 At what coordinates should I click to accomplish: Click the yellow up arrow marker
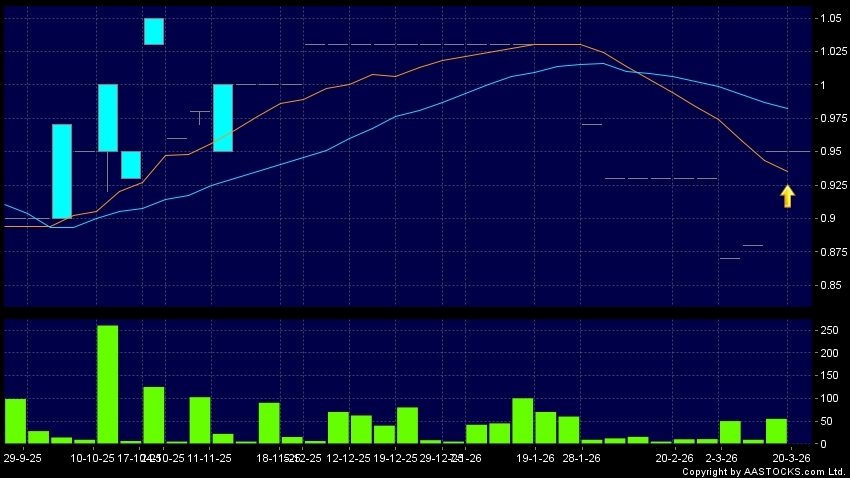pyautogui.click(x=787, y=195)
